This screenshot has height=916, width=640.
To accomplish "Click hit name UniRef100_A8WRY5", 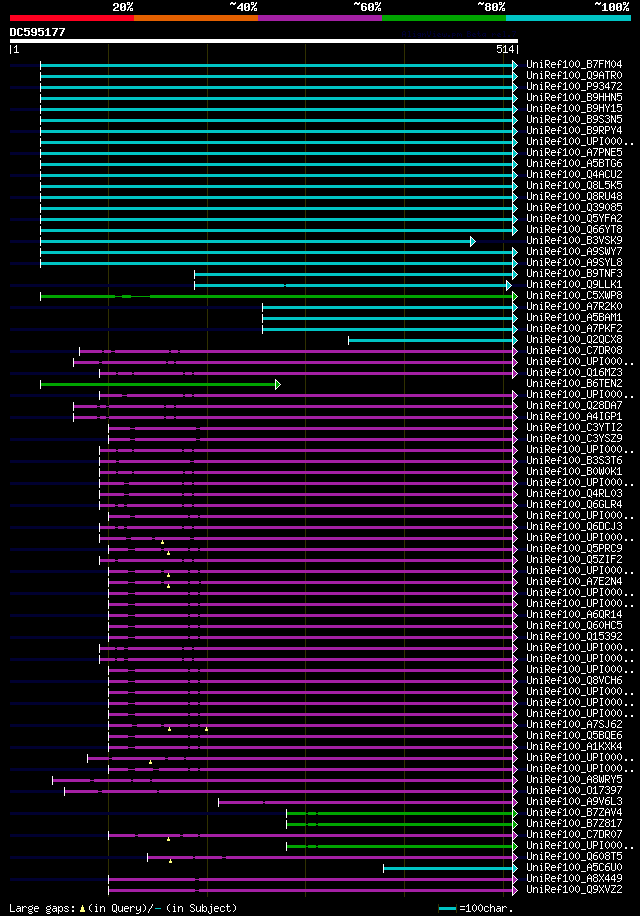I will pos(574,779).
